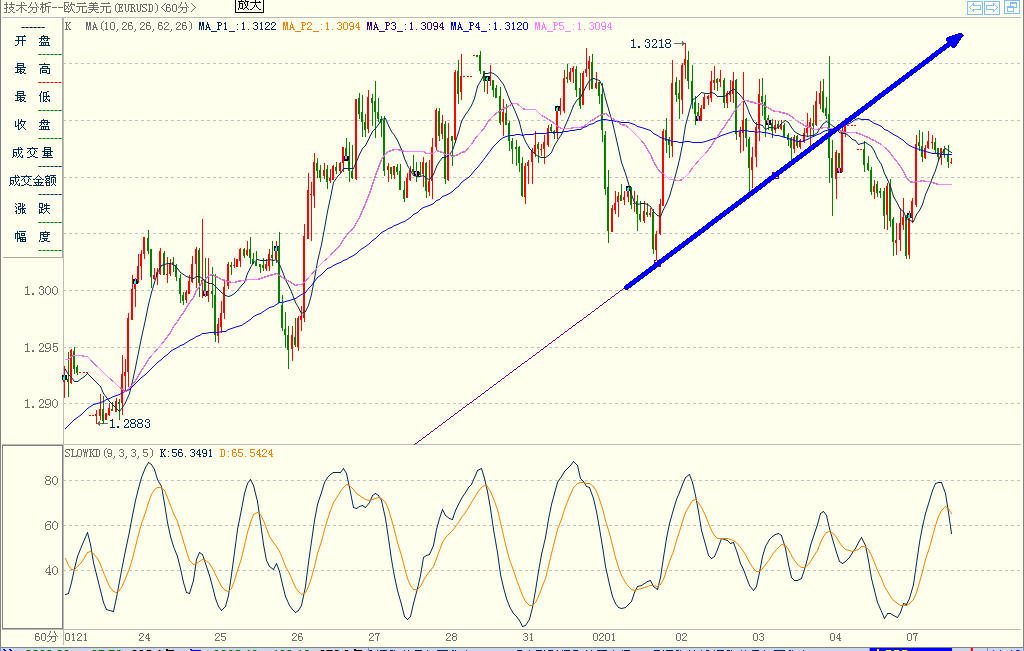This screenshot has width=1024, height=651.
Task: Click the blue MA_P4_:1.3120 label
Action: (x=489, y=27)
